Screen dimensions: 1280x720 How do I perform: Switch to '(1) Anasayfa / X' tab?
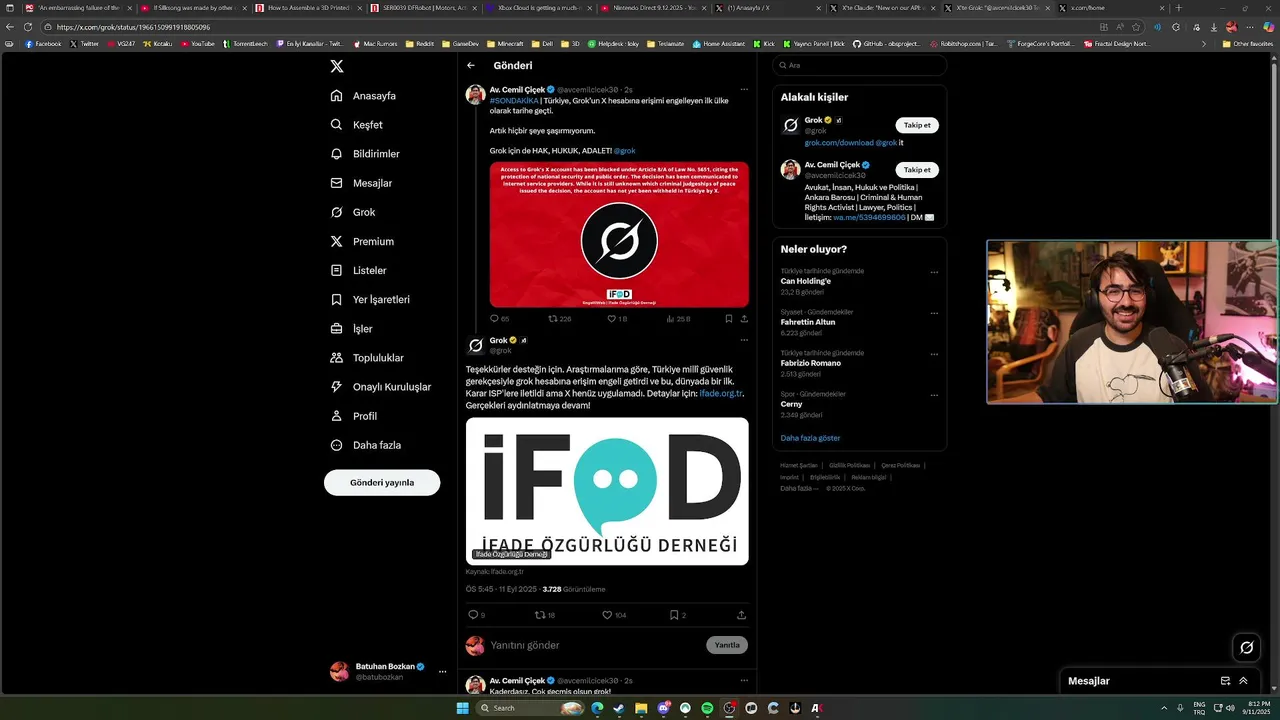pos(767,7)
